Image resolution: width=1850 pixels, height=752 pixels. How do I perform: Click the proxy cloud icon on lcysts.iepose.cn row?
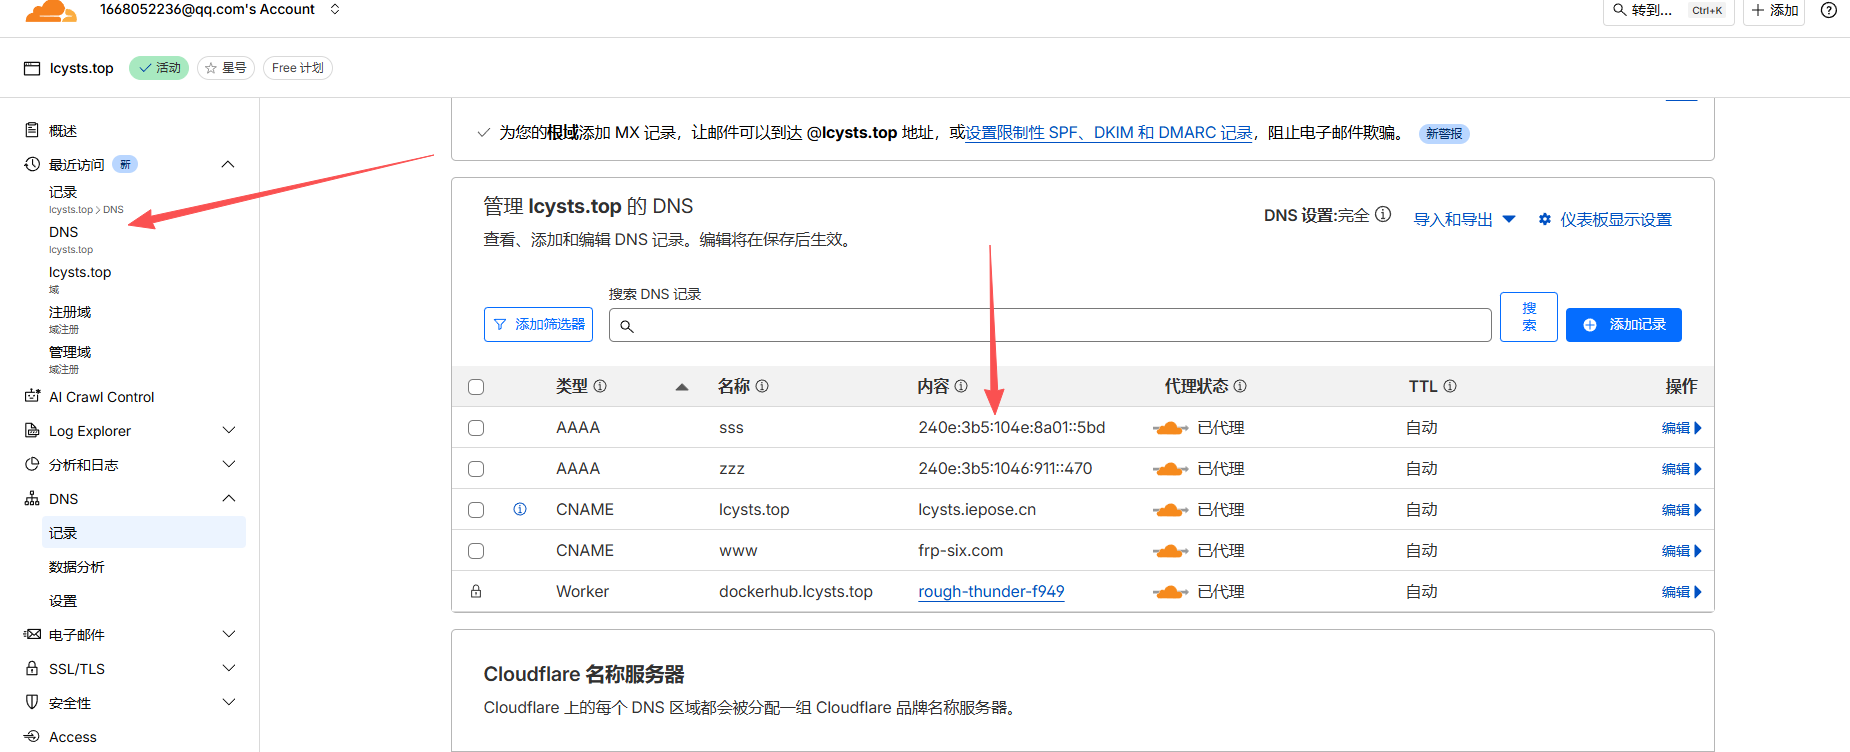(x=1171, y=510)
